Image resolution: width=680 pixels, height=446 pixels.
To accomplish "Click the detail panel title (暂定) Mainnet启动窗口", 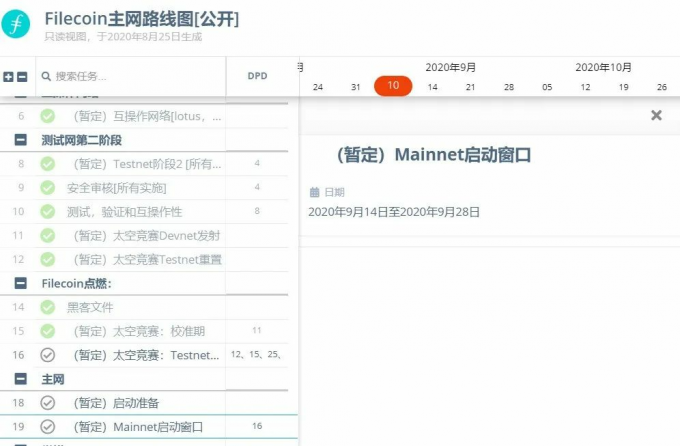I will [x=434, y=155].
